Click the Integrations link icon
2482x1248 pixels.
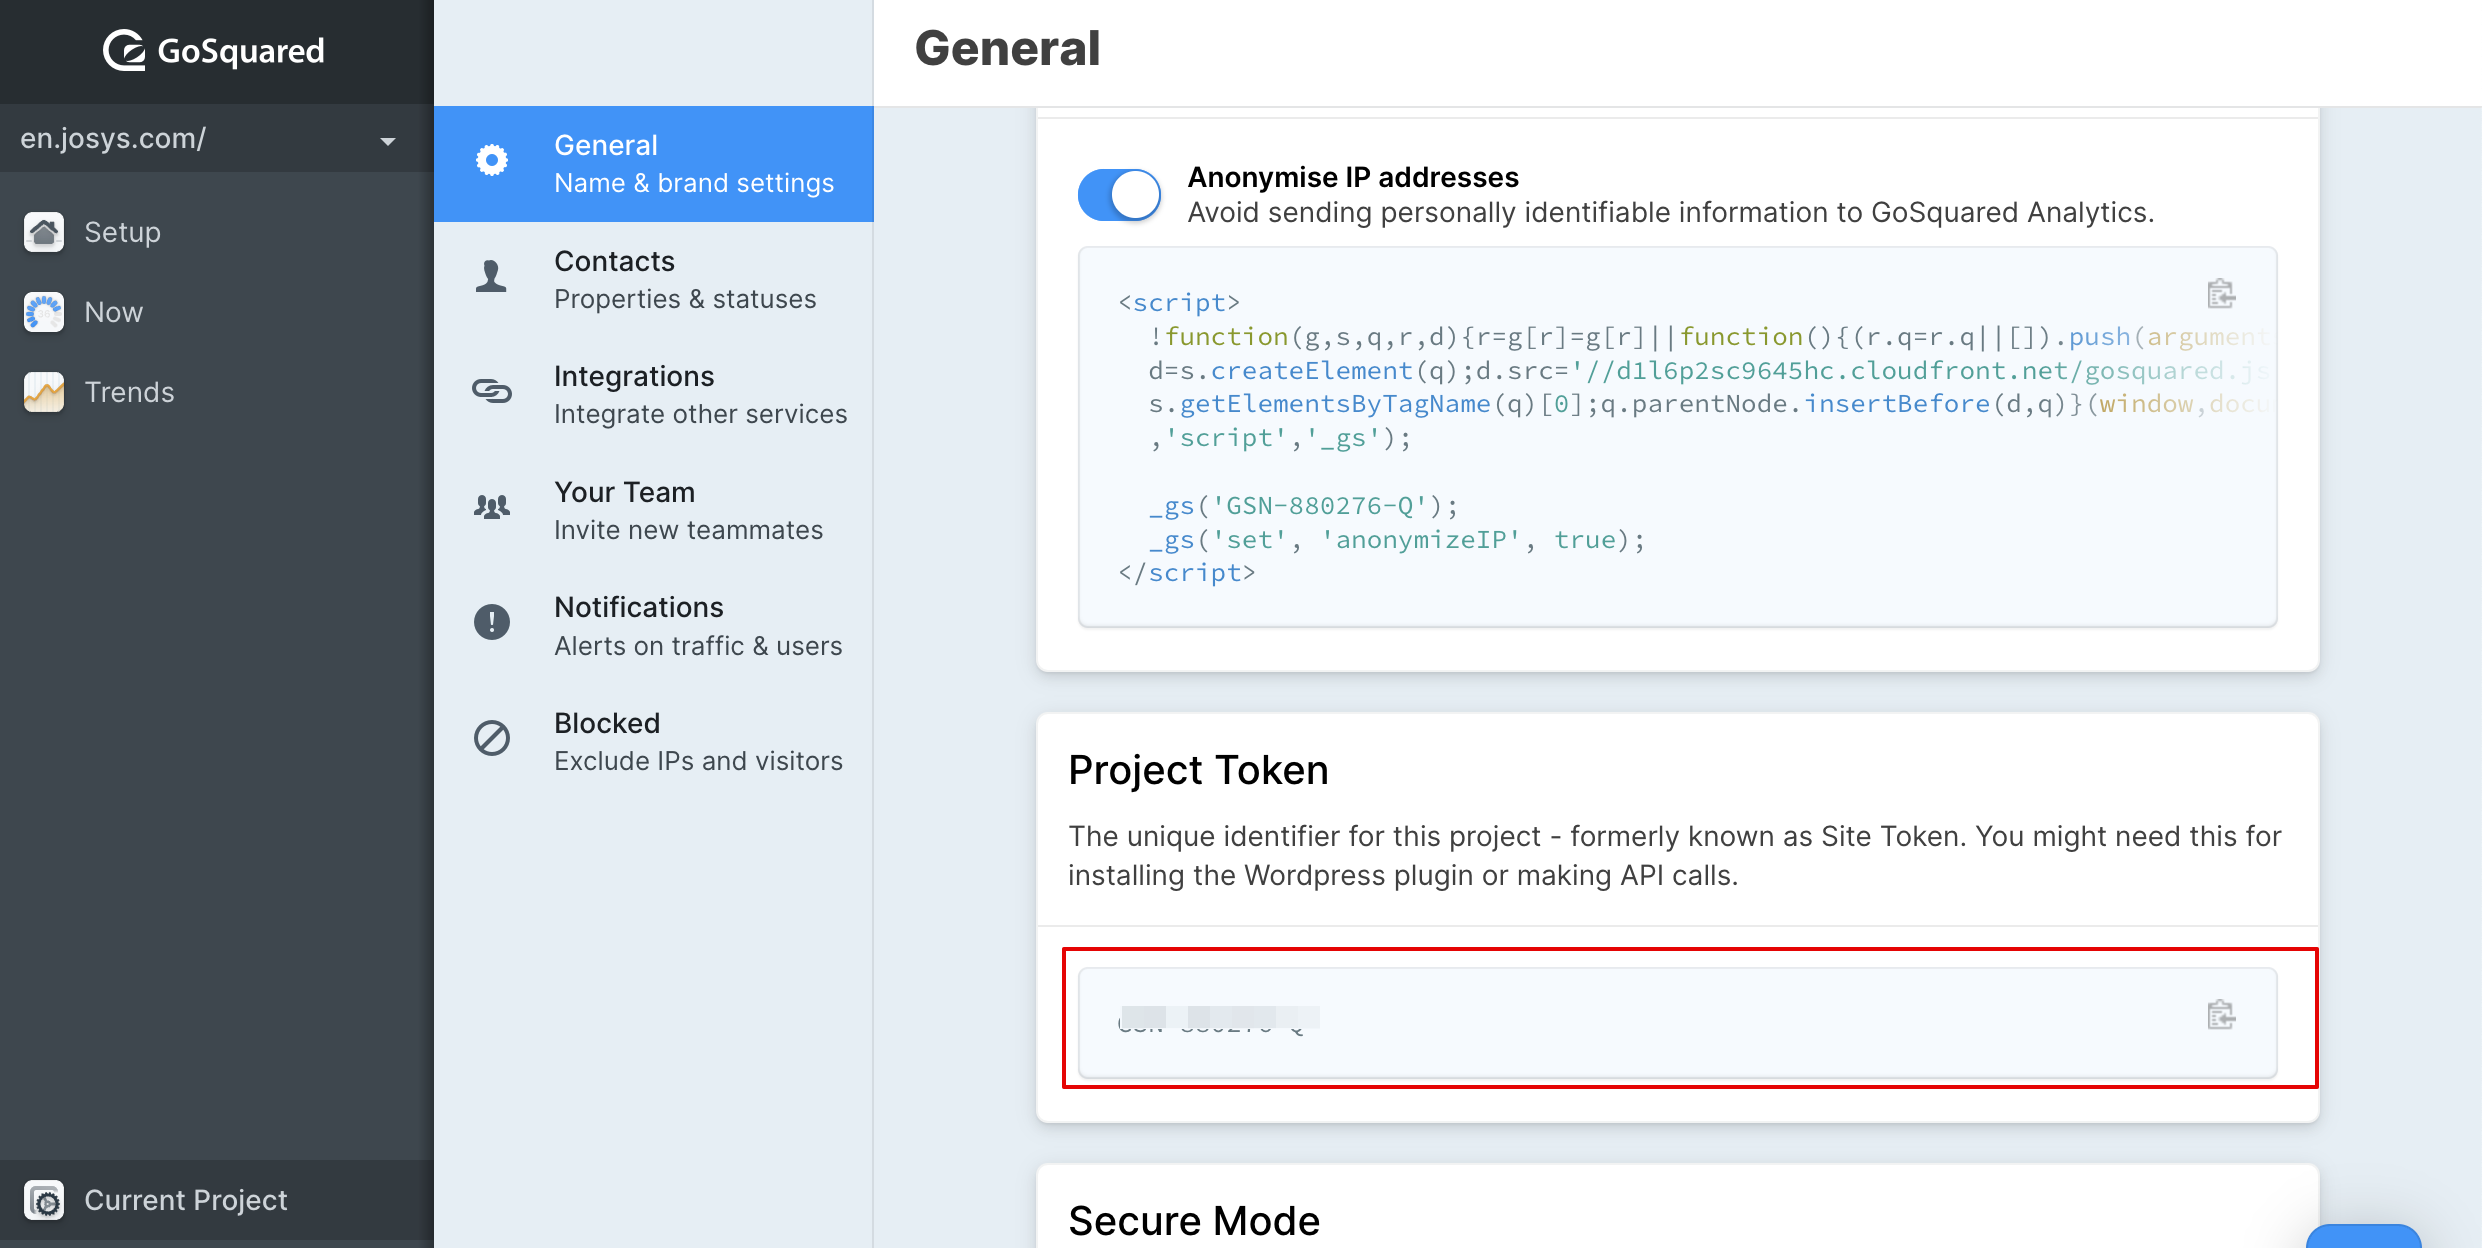tap(492, 391)
